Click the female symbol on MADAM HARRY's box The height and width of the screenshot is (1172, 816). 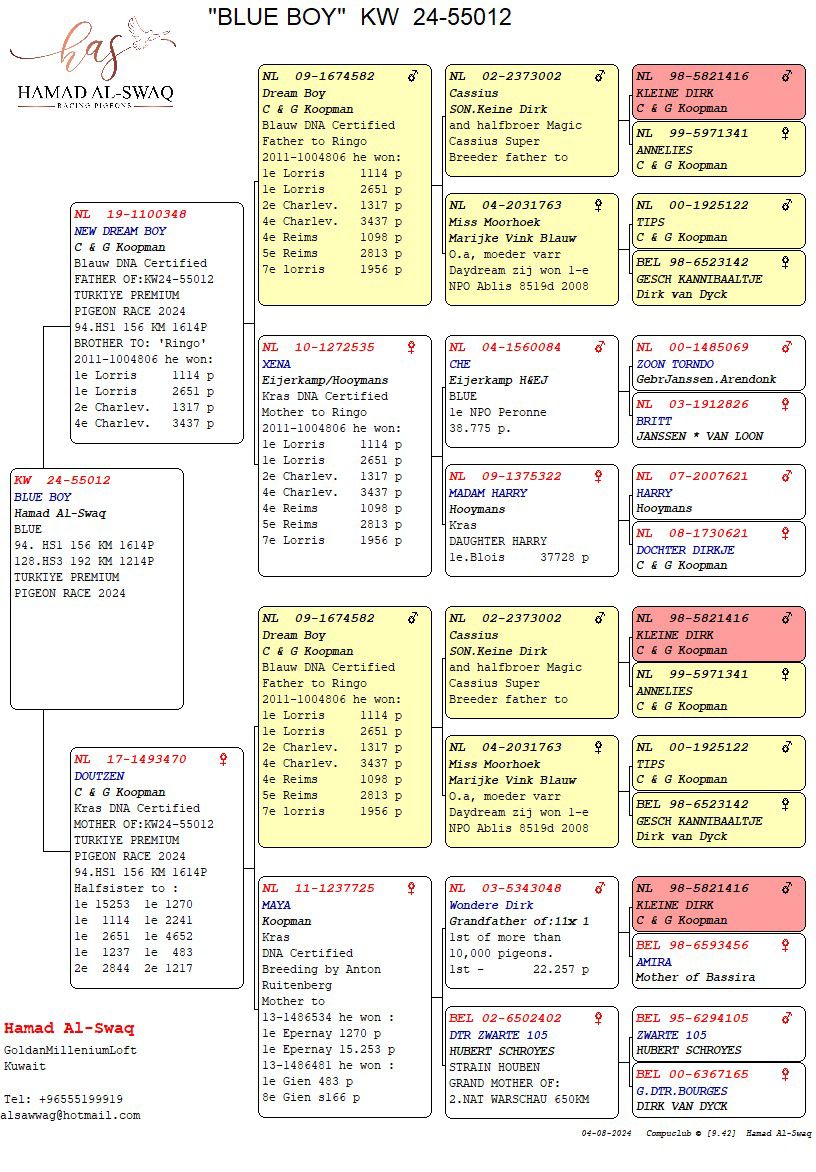pos(599,476)
